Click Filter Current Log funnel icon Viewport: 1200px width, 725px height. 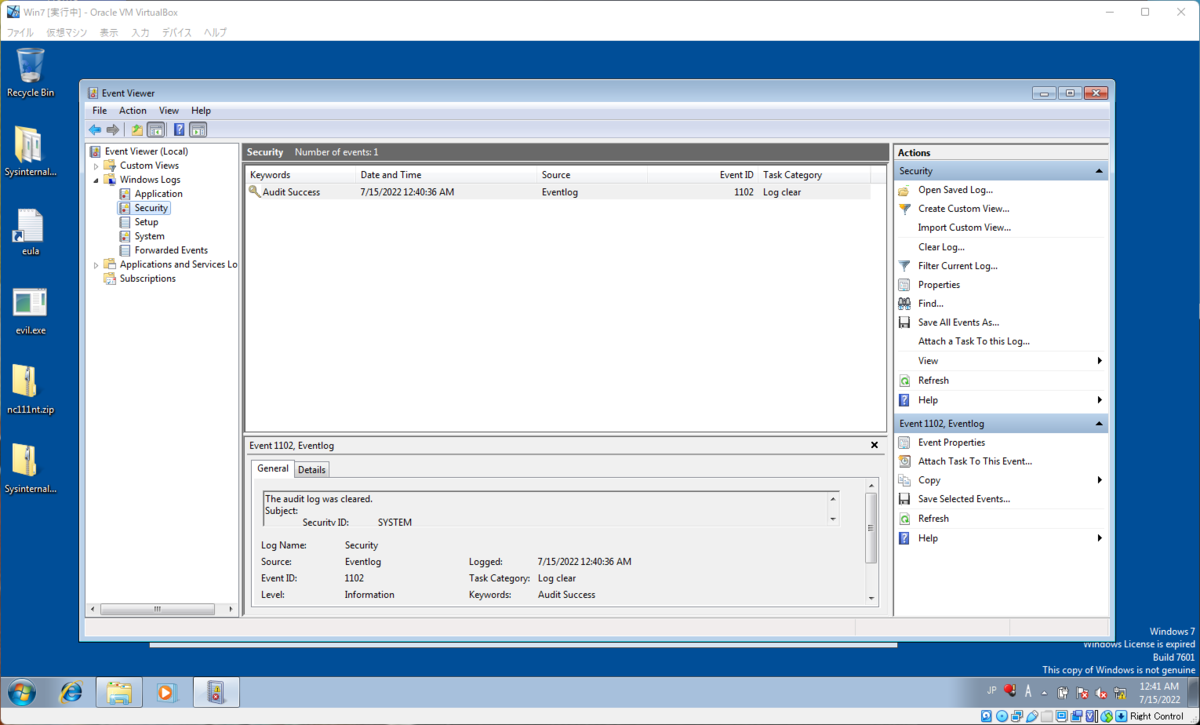coord(904,266)
